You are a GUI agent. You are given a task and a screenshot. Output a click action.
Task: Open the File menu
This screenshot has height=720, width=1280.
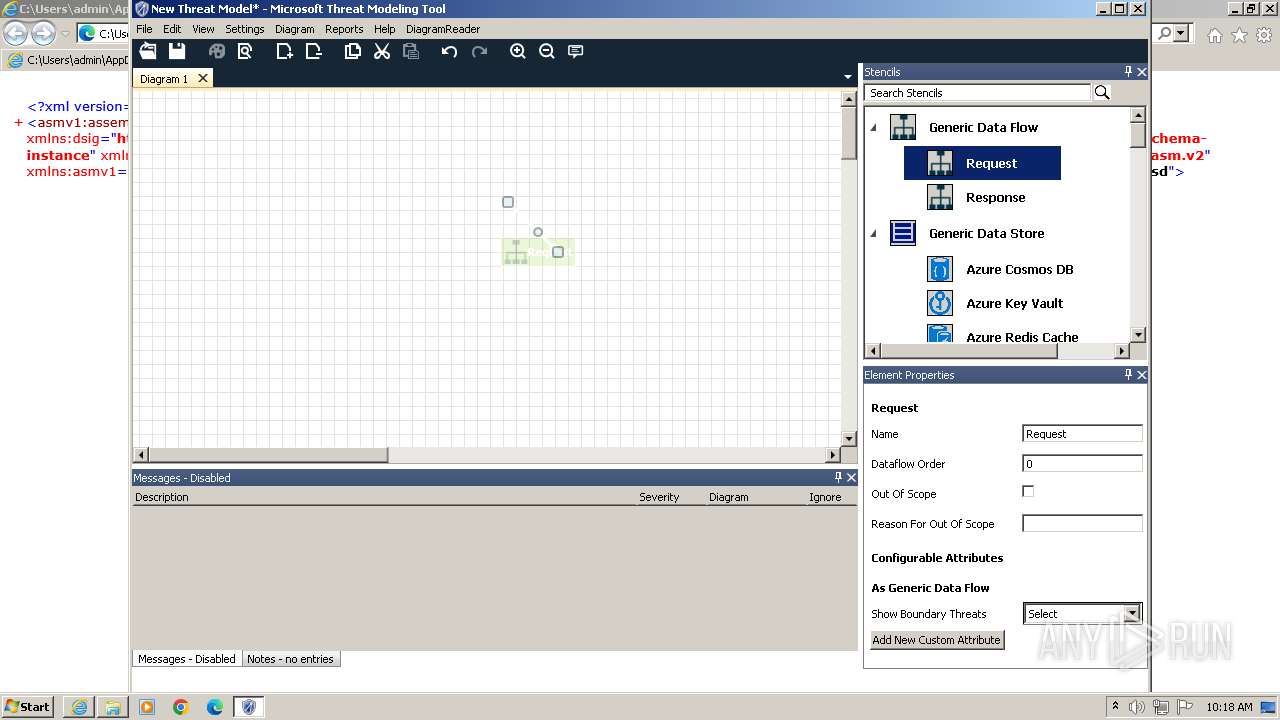coord(144,29)
